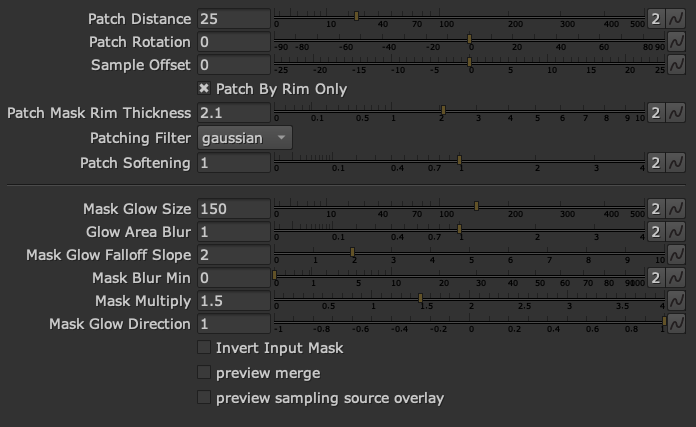Open animation menu for Patch Softening
The height and width of the screenshot is (427, 696).
point(676,162)
